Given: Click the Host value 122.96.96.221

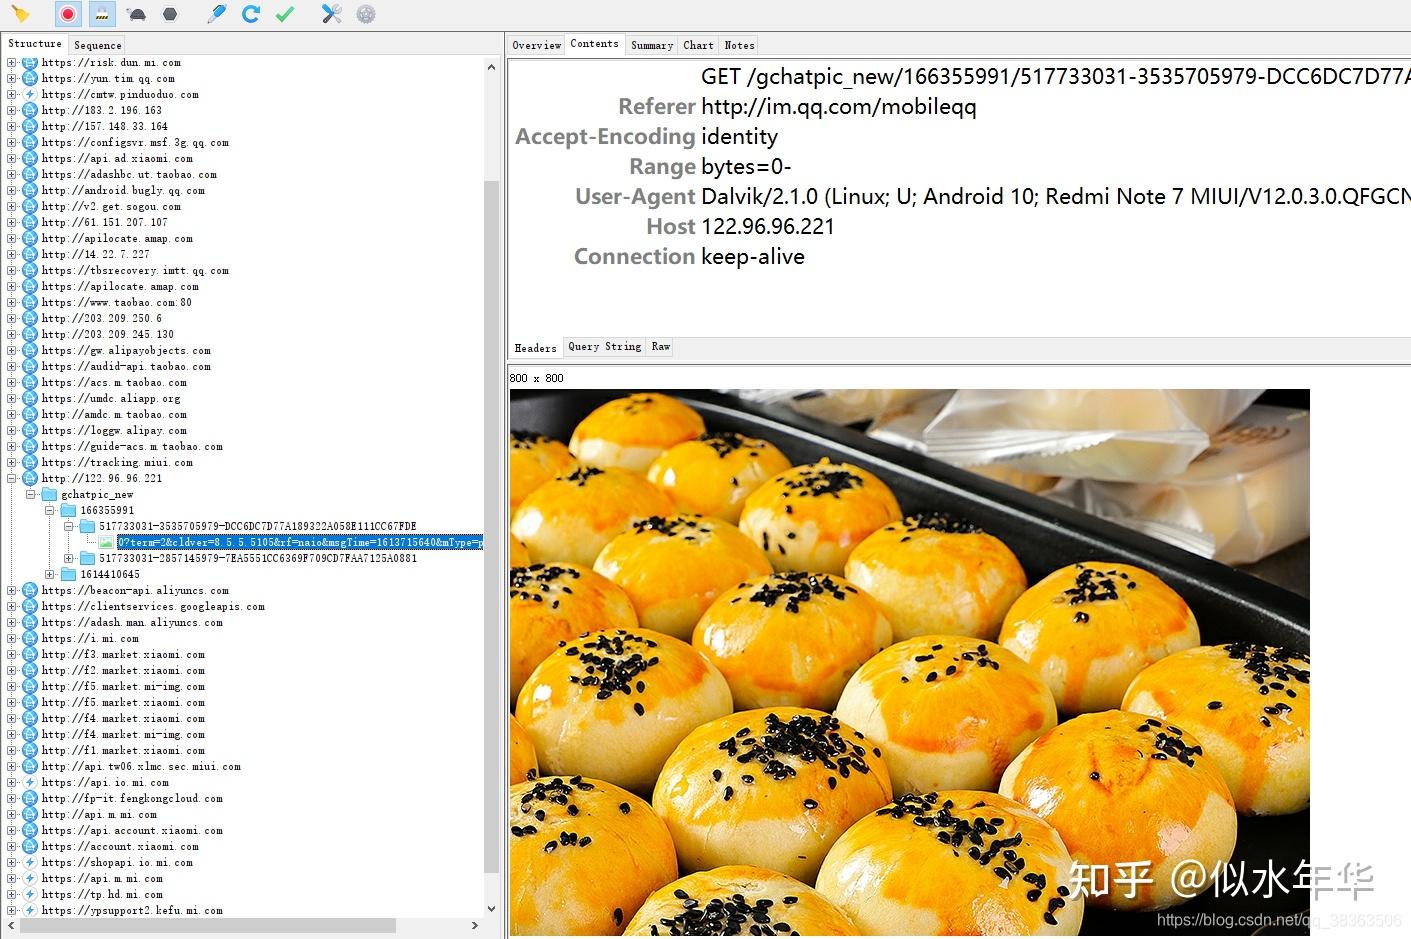Looking at the screenshot, I should (x=768, y=227).
